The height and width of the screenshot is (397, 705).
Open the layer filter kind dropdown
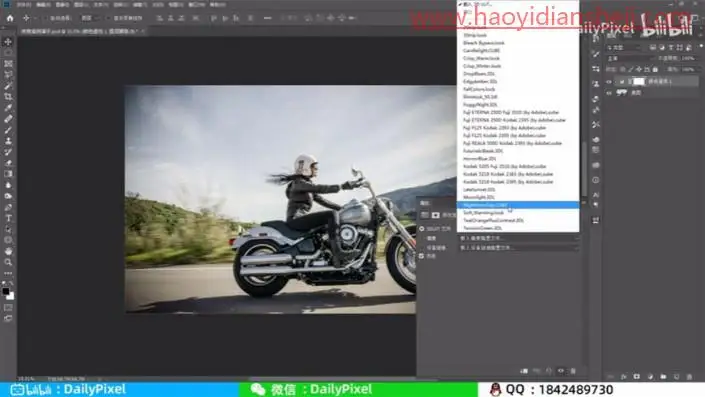(625, 48)
